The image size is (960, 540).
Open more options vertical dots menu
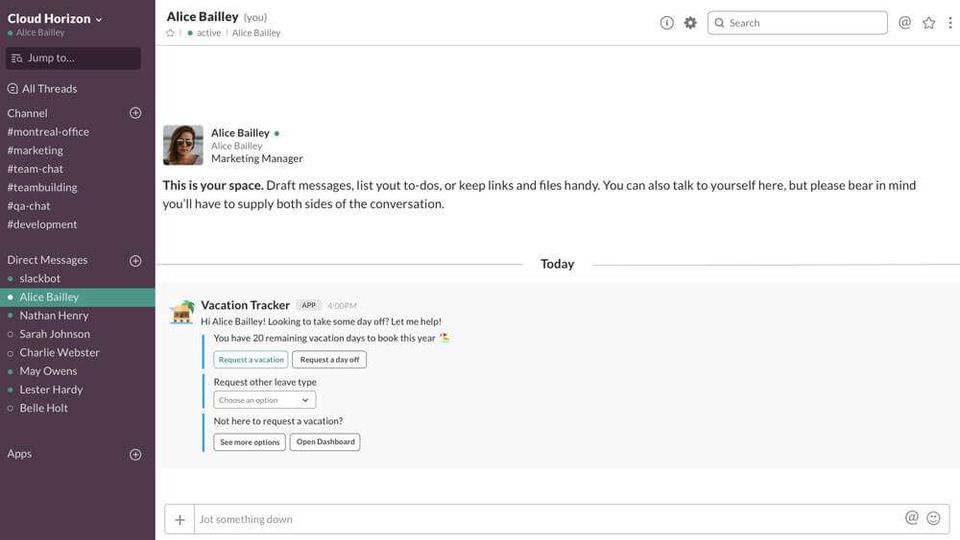[950, 23]
